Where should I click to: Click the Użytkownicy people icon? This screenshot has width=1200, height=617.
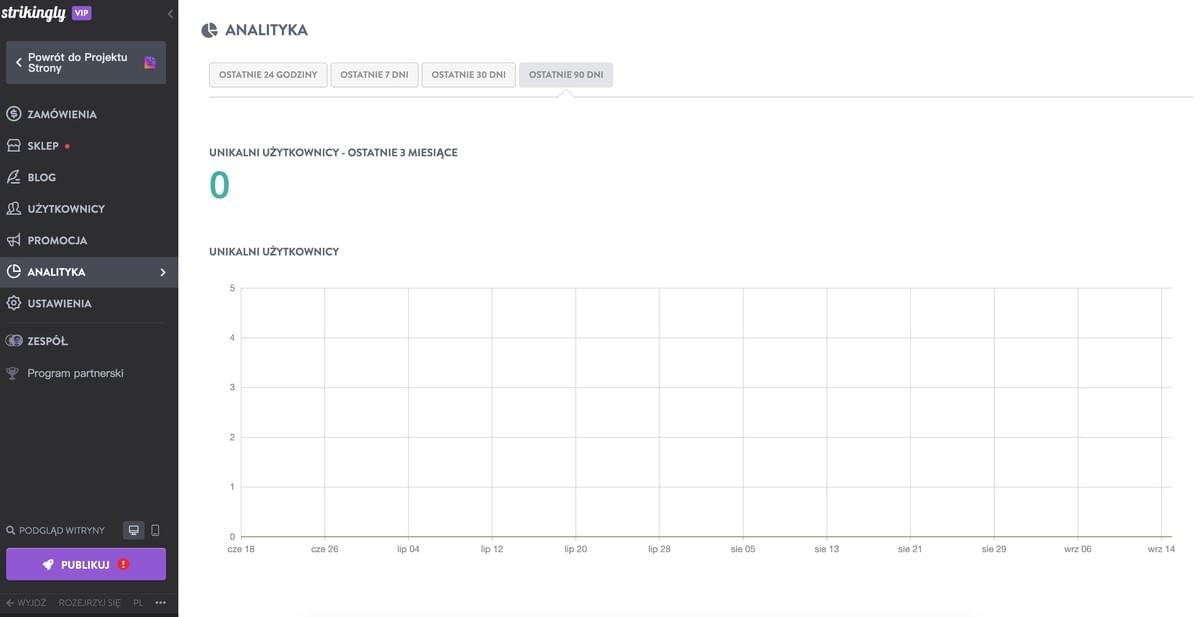(13, 209)
